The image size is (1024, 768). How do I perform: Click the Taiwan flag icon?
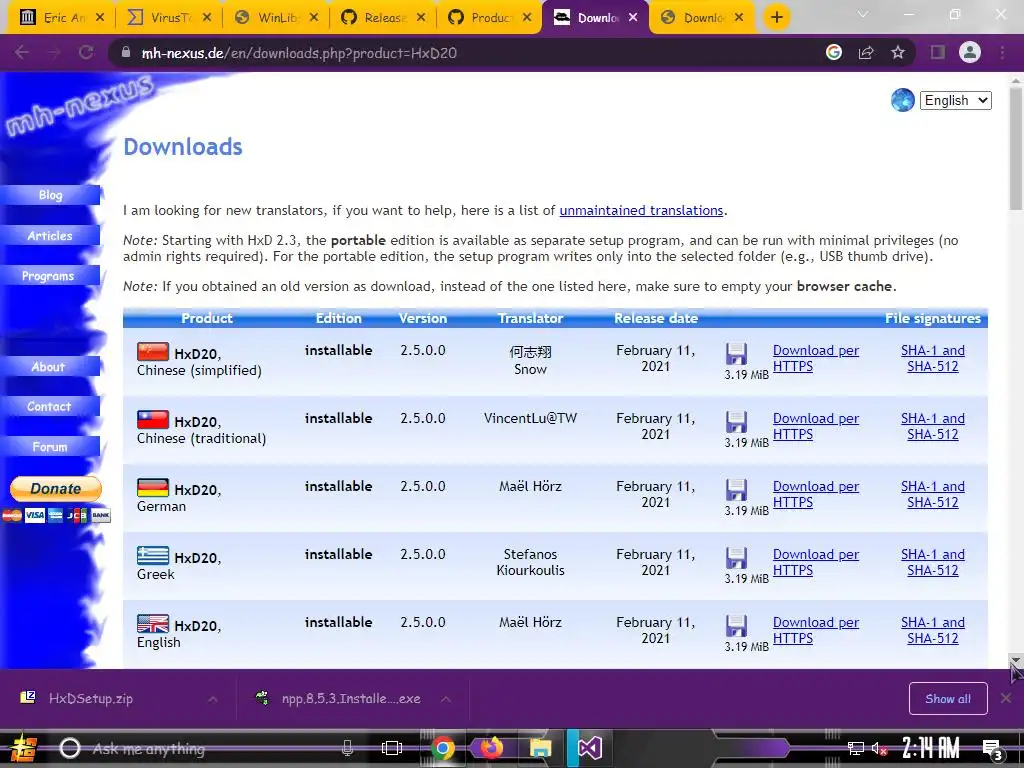153,419
